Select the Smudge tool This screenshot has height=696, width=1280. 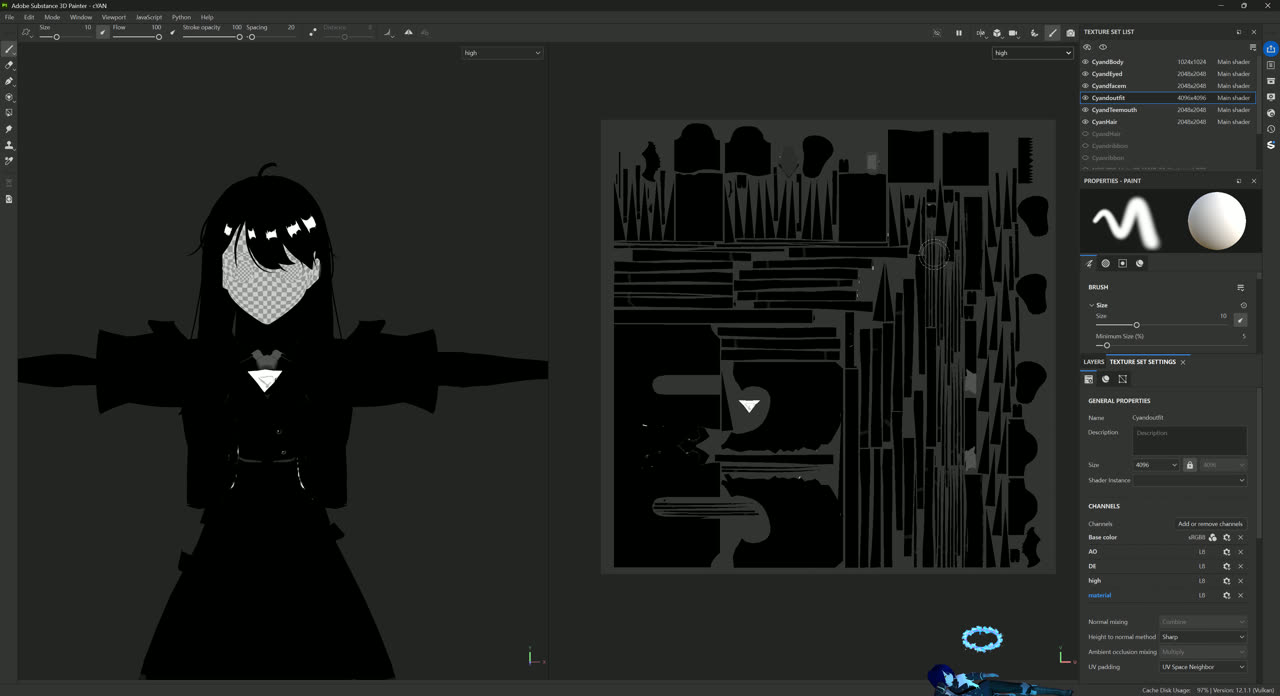tap(9, 129)
